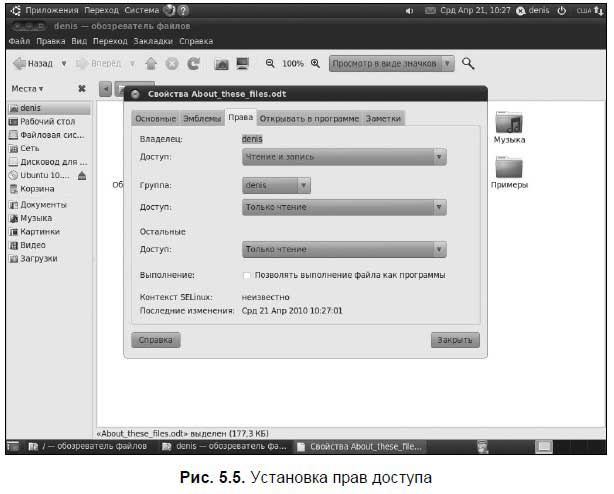Image resolution: width=614 pixels, height=494 pixels.
Task: Enable running the file as a program
Action: point(247,275)
